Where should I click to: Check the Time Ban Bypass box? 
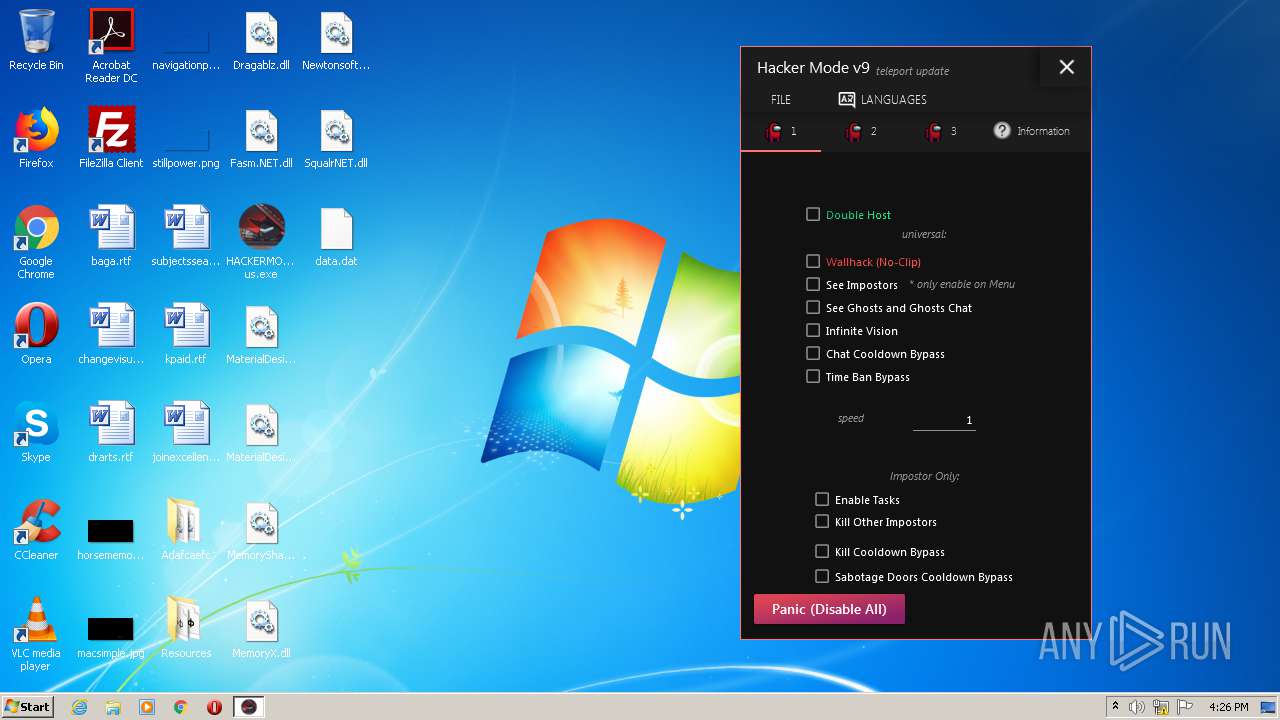(813, 376)
